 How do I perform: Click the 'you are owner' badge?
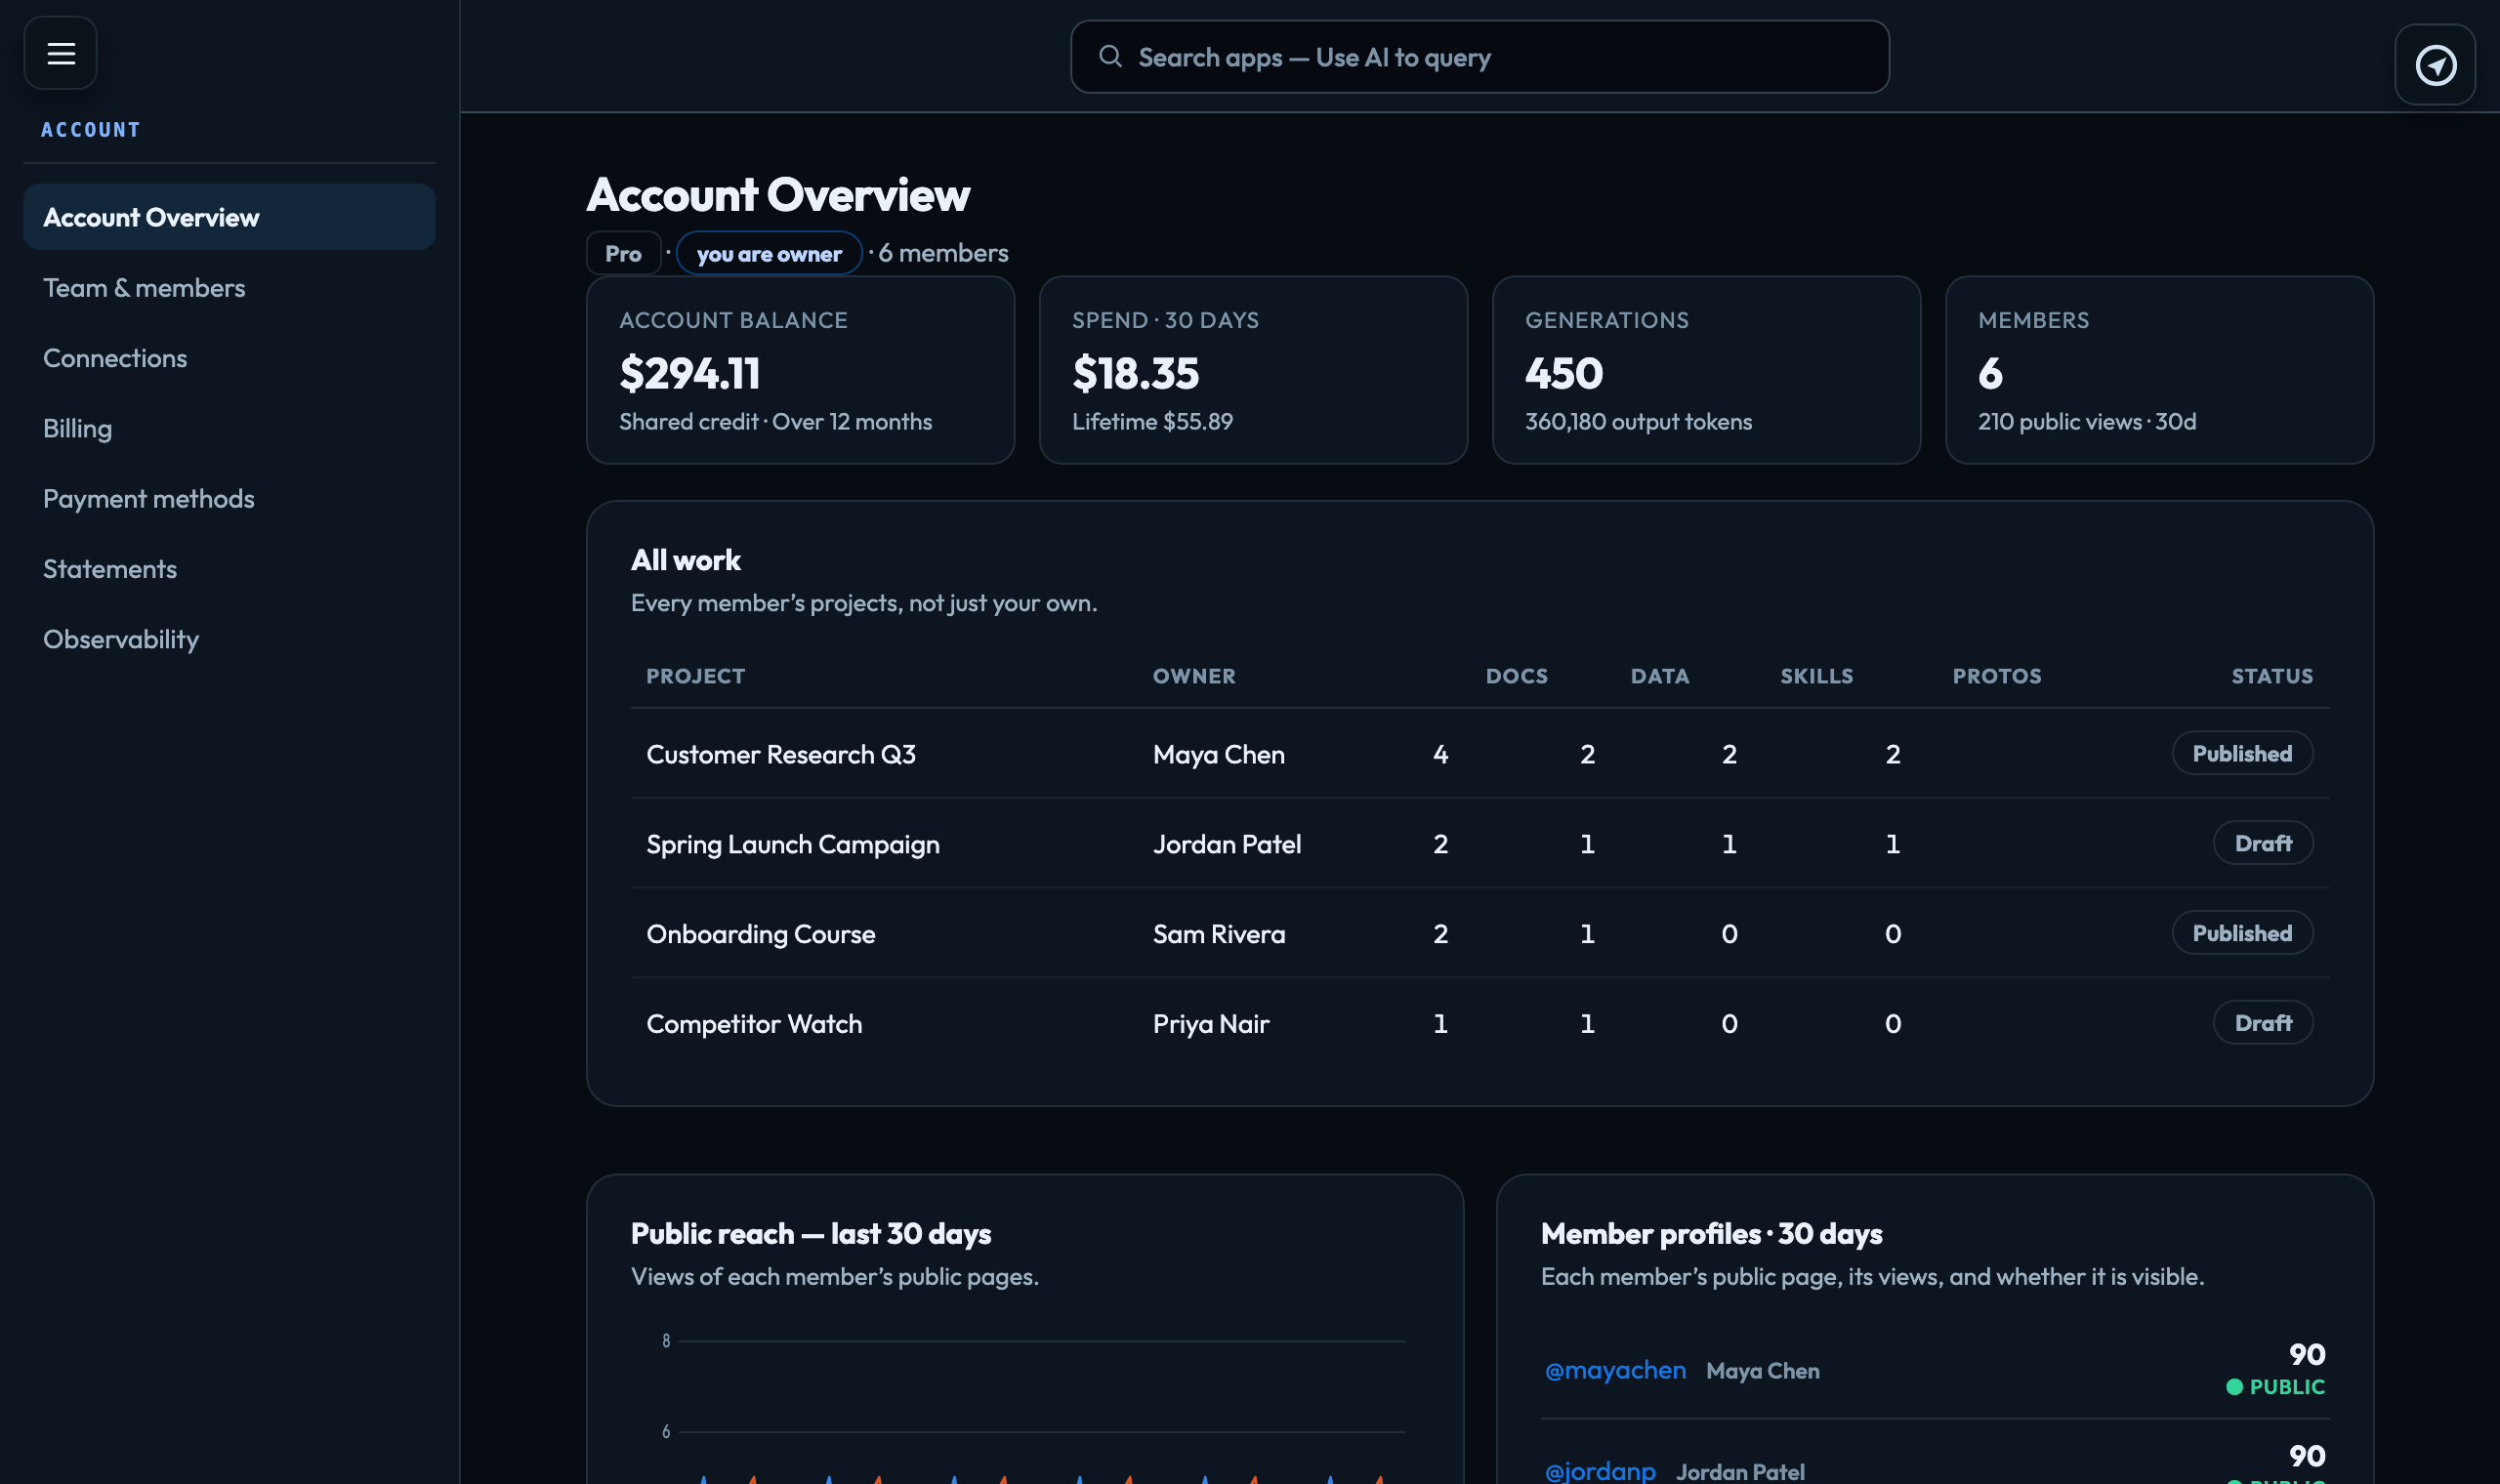coord(769,253)
